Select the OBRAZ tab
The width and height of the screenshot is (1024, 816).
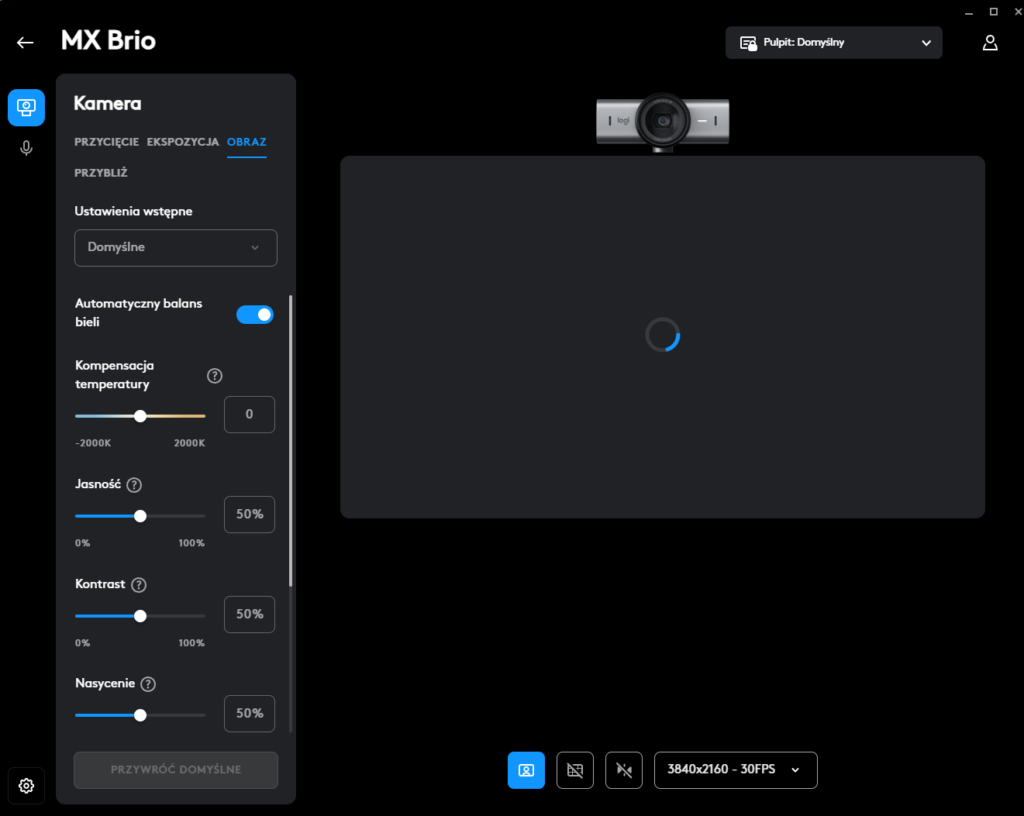point(246,142)
